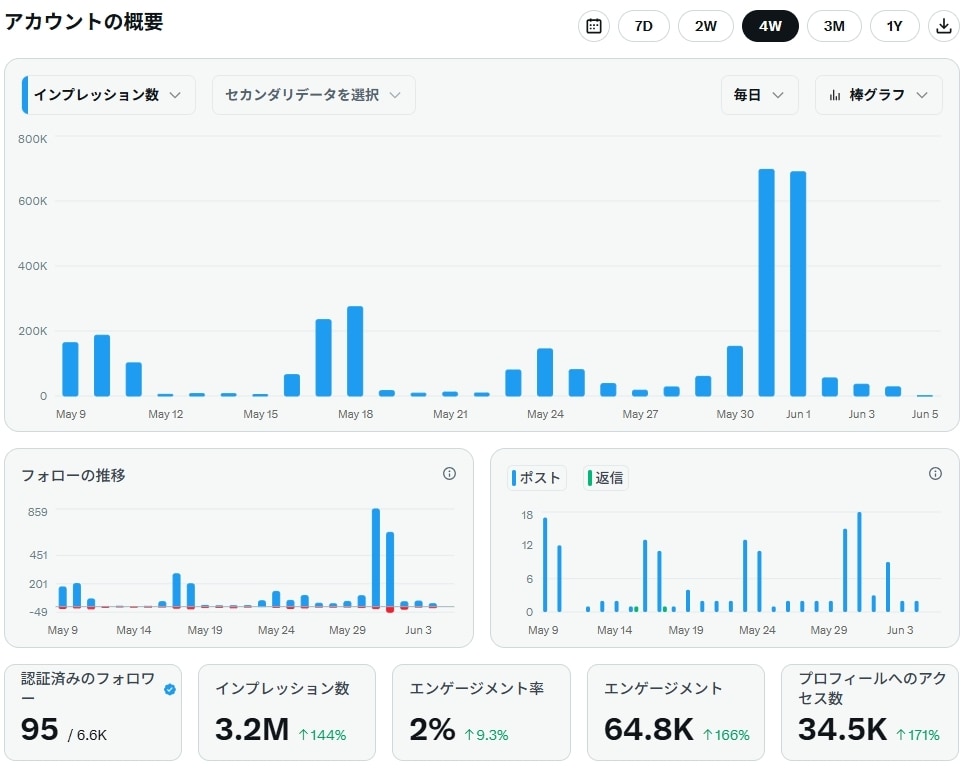Screen dimensions: 967x768
Task: Click the impressions bar for May 24
Action: pos(545,372)
